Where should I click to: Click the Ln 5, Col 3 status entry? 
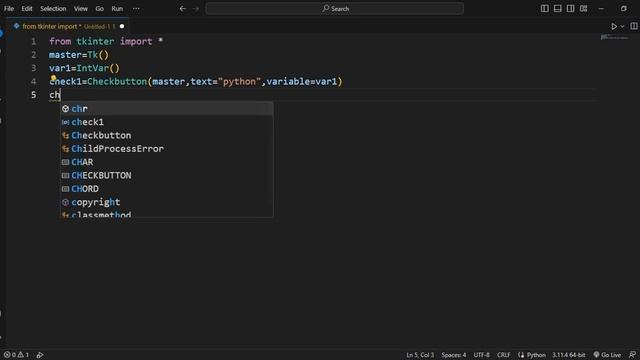click(420, 355)
